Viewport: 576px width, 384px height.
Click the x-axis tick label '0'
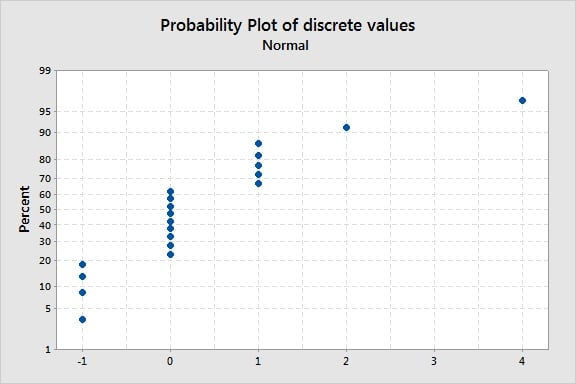click(x=170, y=361)
